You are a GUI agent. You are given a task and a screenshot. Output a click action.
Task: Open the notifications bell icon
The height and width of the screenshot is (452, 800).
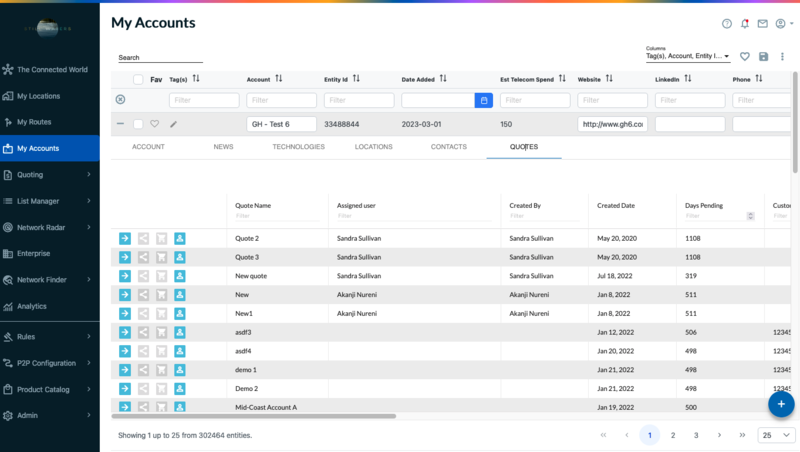coord(745,23)
